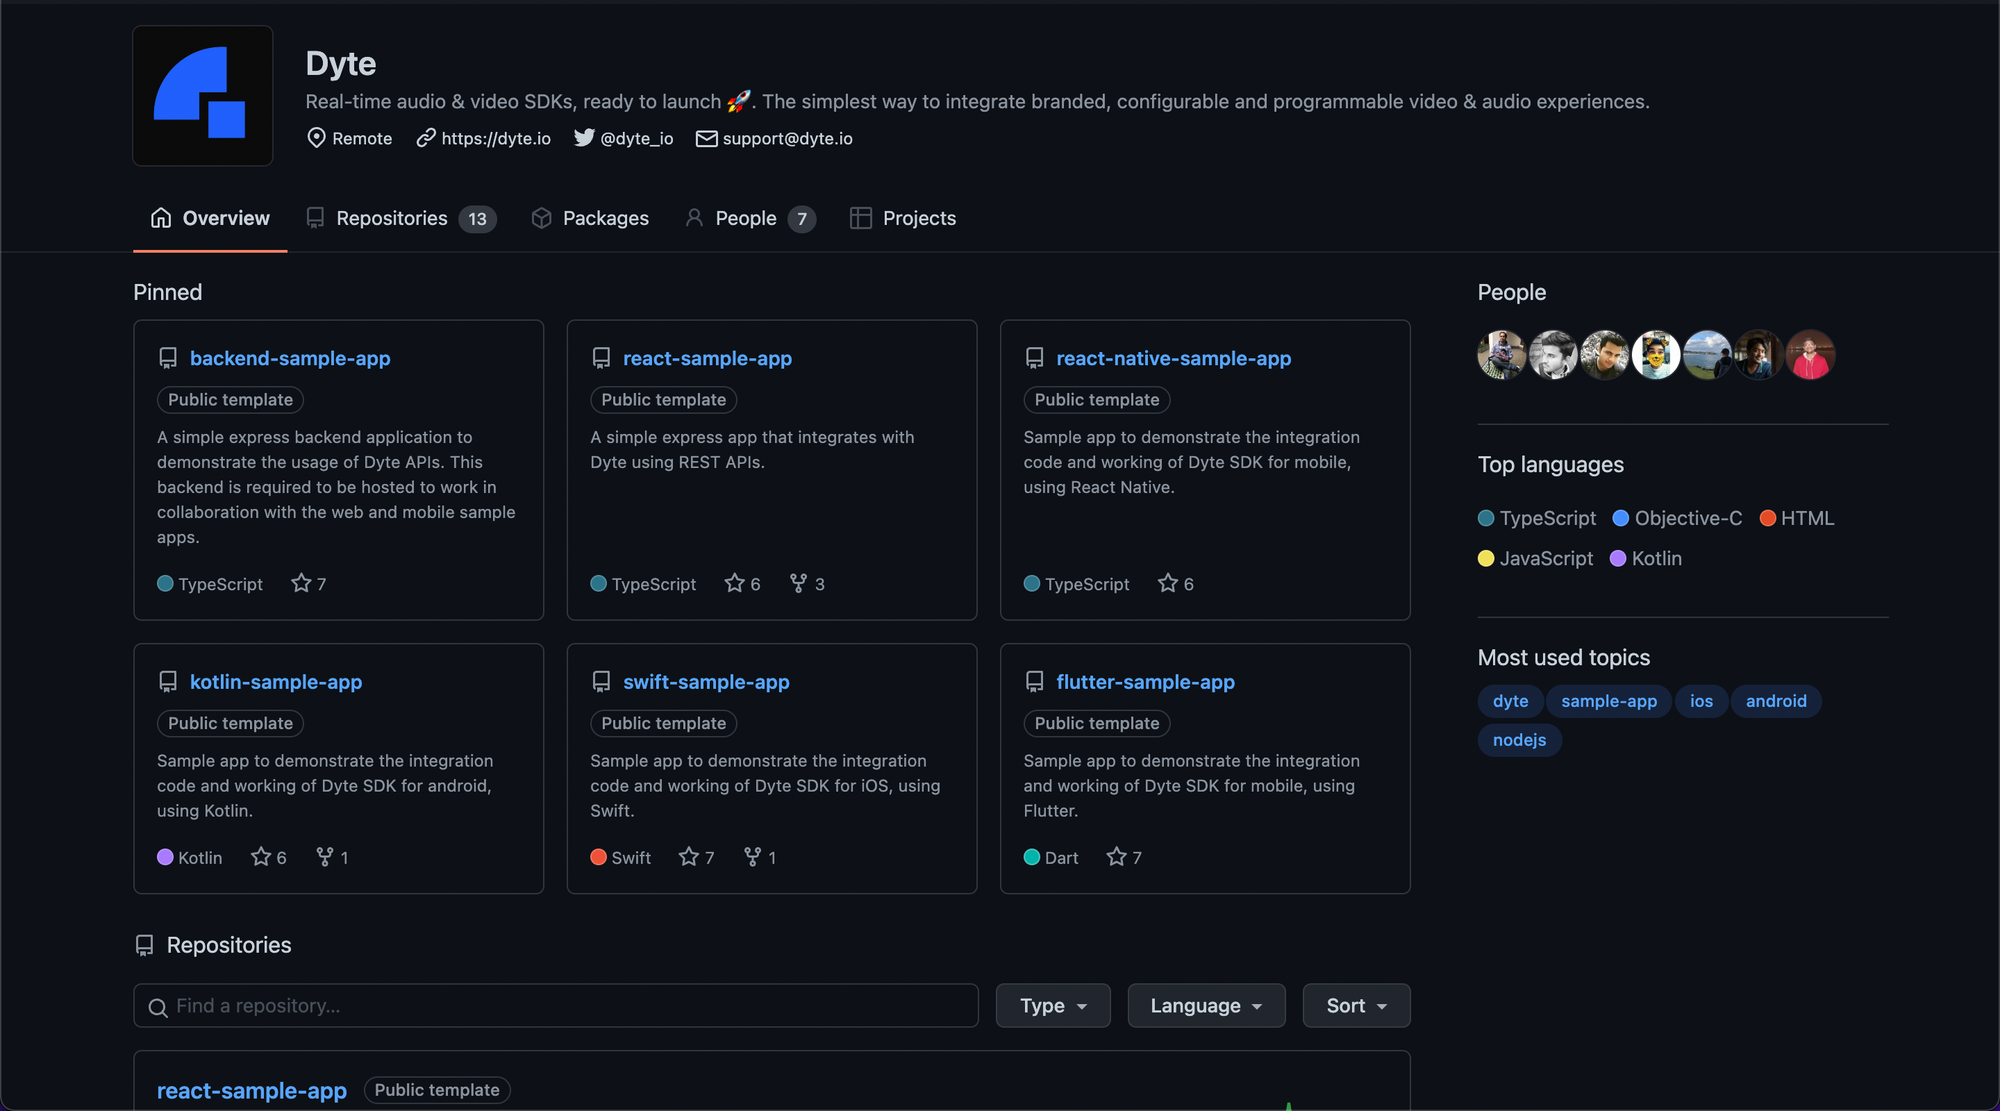Screen dimensions: 2000x1111
Task: Open the backend-sample-app repository
Action: point(290,358)
